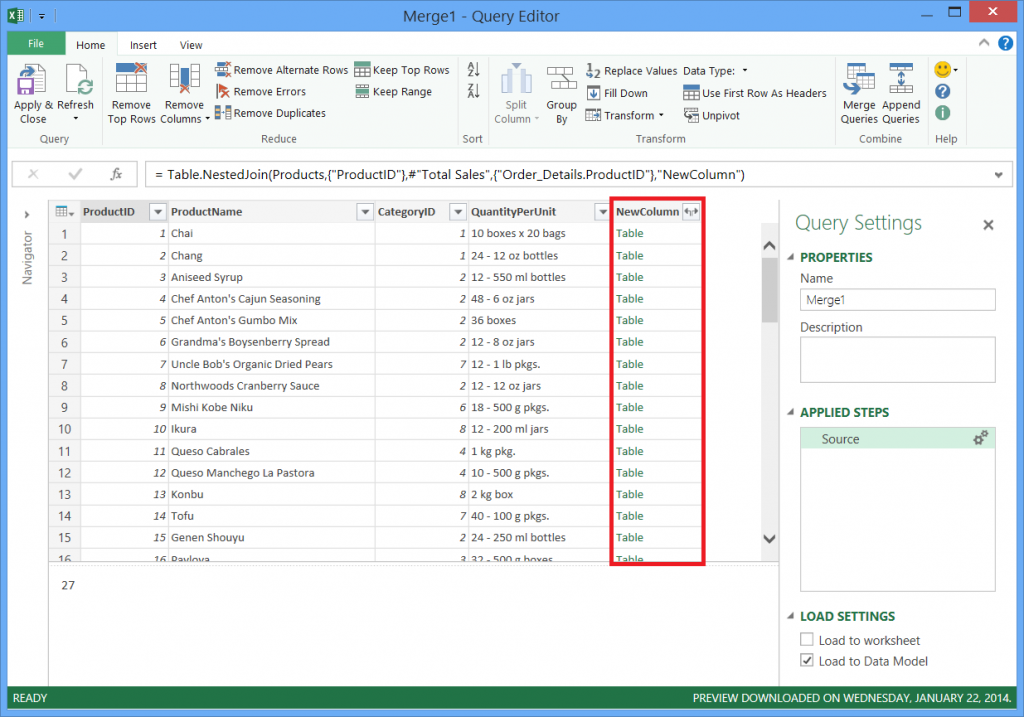Select Remove Duplicates
The image size is (1024, 717).
pyautogui.click(x=270, y=113)
